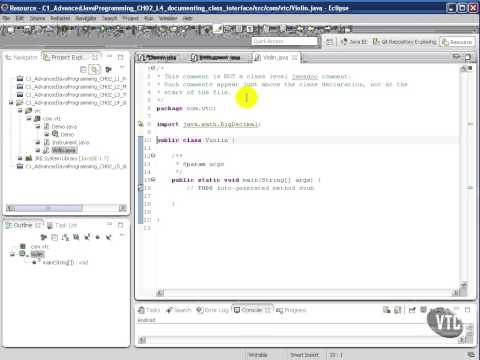Click the Smart Insert status field

pyautogui.click(x=304, y=355)
